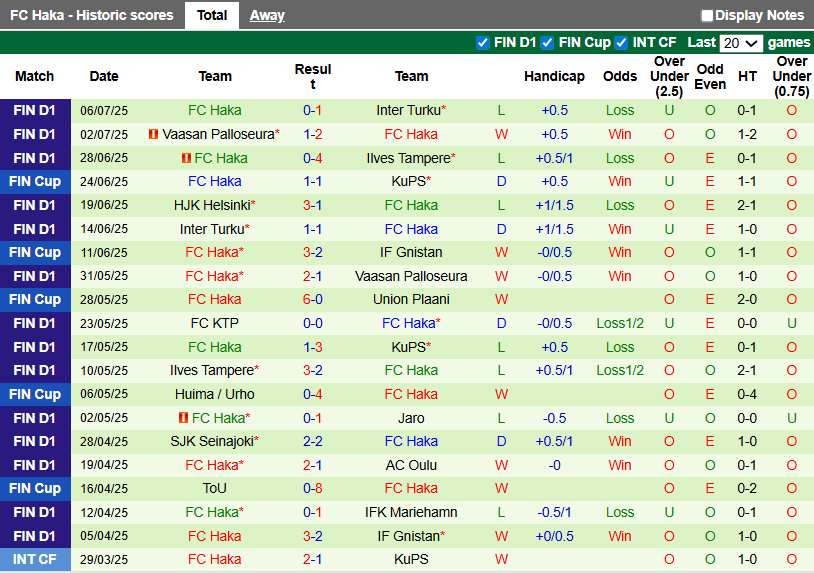Click the red card icon on 28/06/25 FC Haka

[x=186, y=158]
